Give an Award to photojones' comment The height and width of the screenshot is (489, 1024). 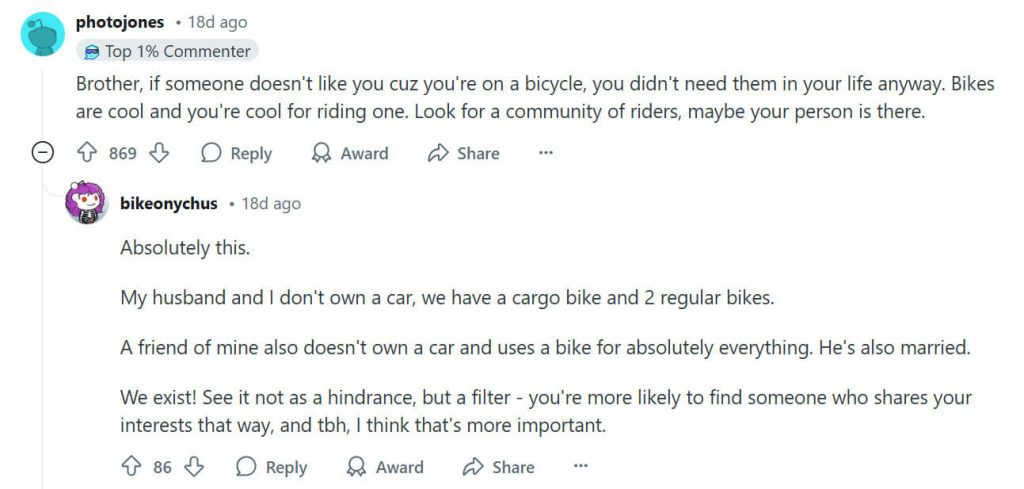coord(349,153)
